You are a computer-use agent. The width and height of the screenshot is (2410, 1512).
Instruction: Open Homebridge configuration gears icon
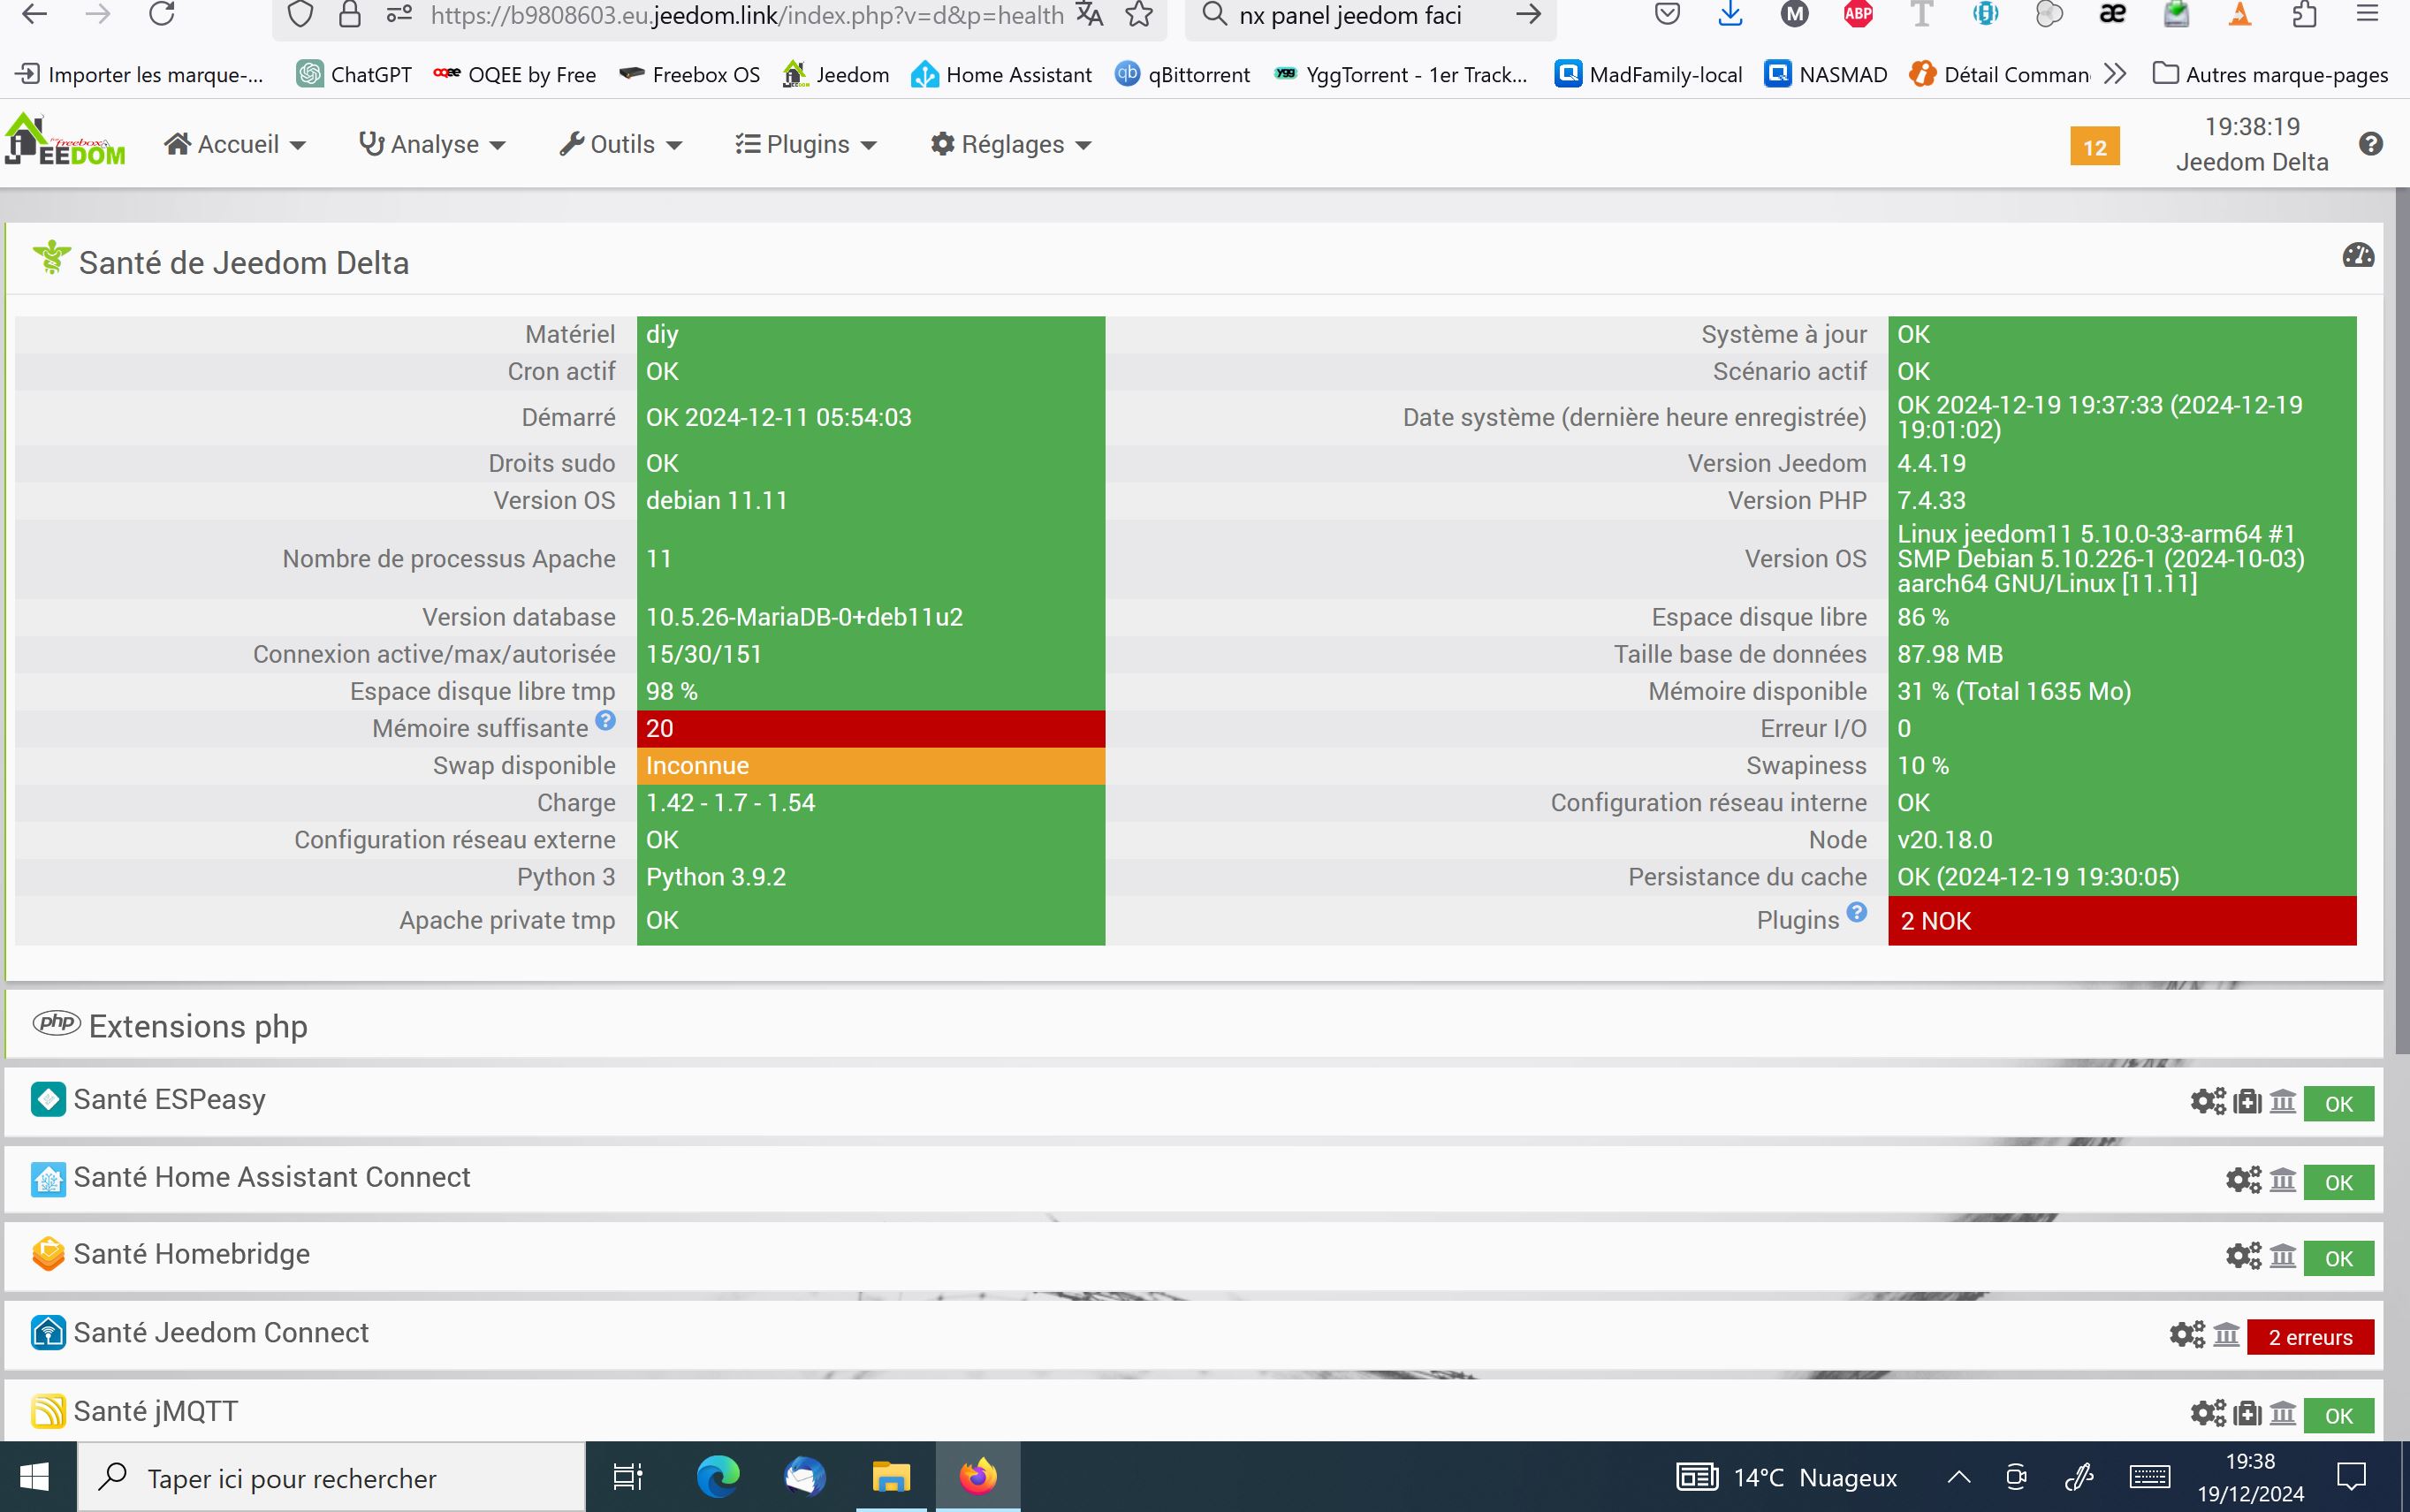pyautogui.click(x=2243, y=1257)
